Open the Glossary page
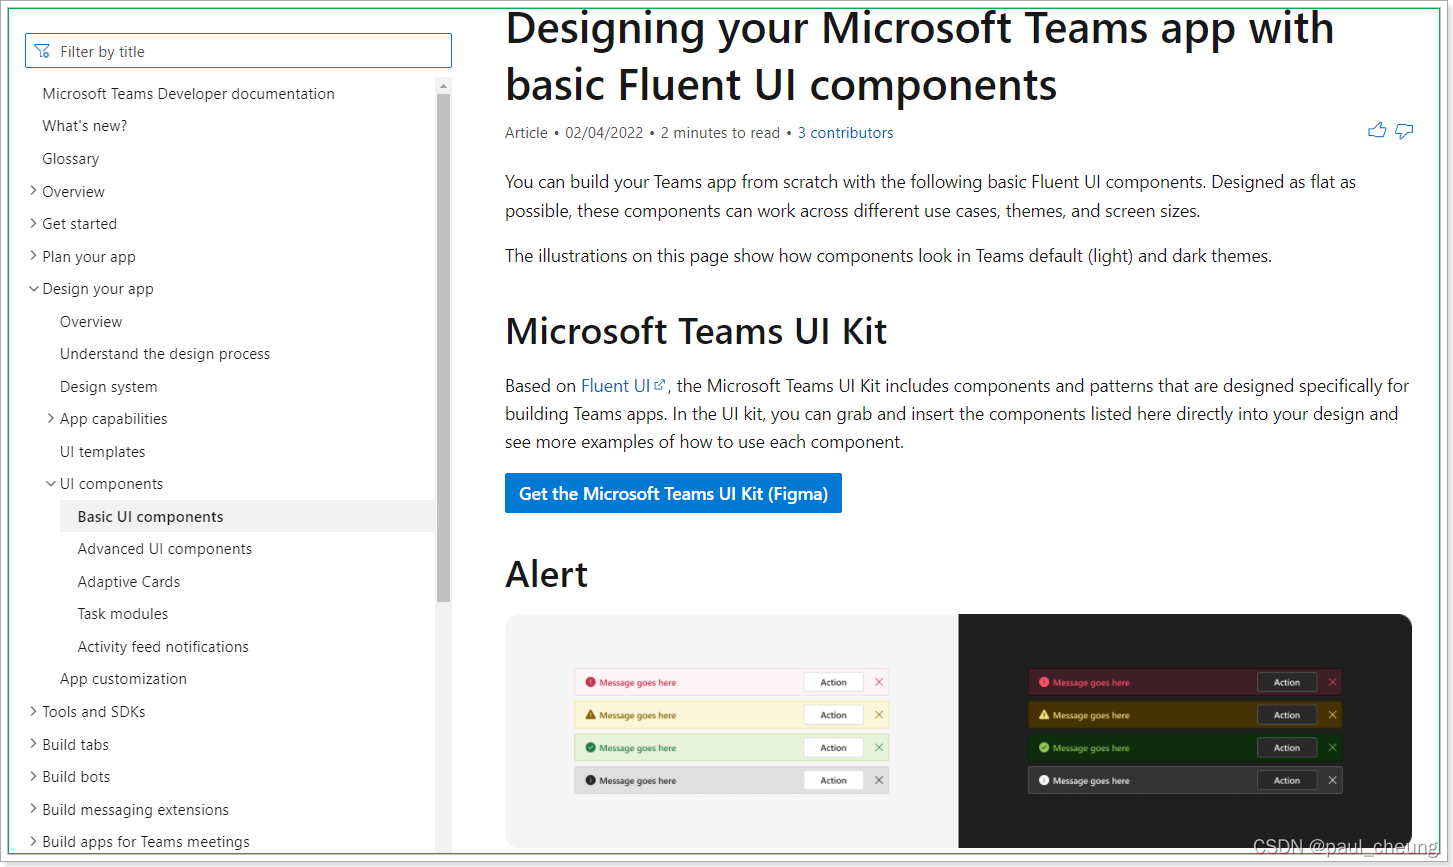Screen dimensions: 1453x867 coord(70,158)
